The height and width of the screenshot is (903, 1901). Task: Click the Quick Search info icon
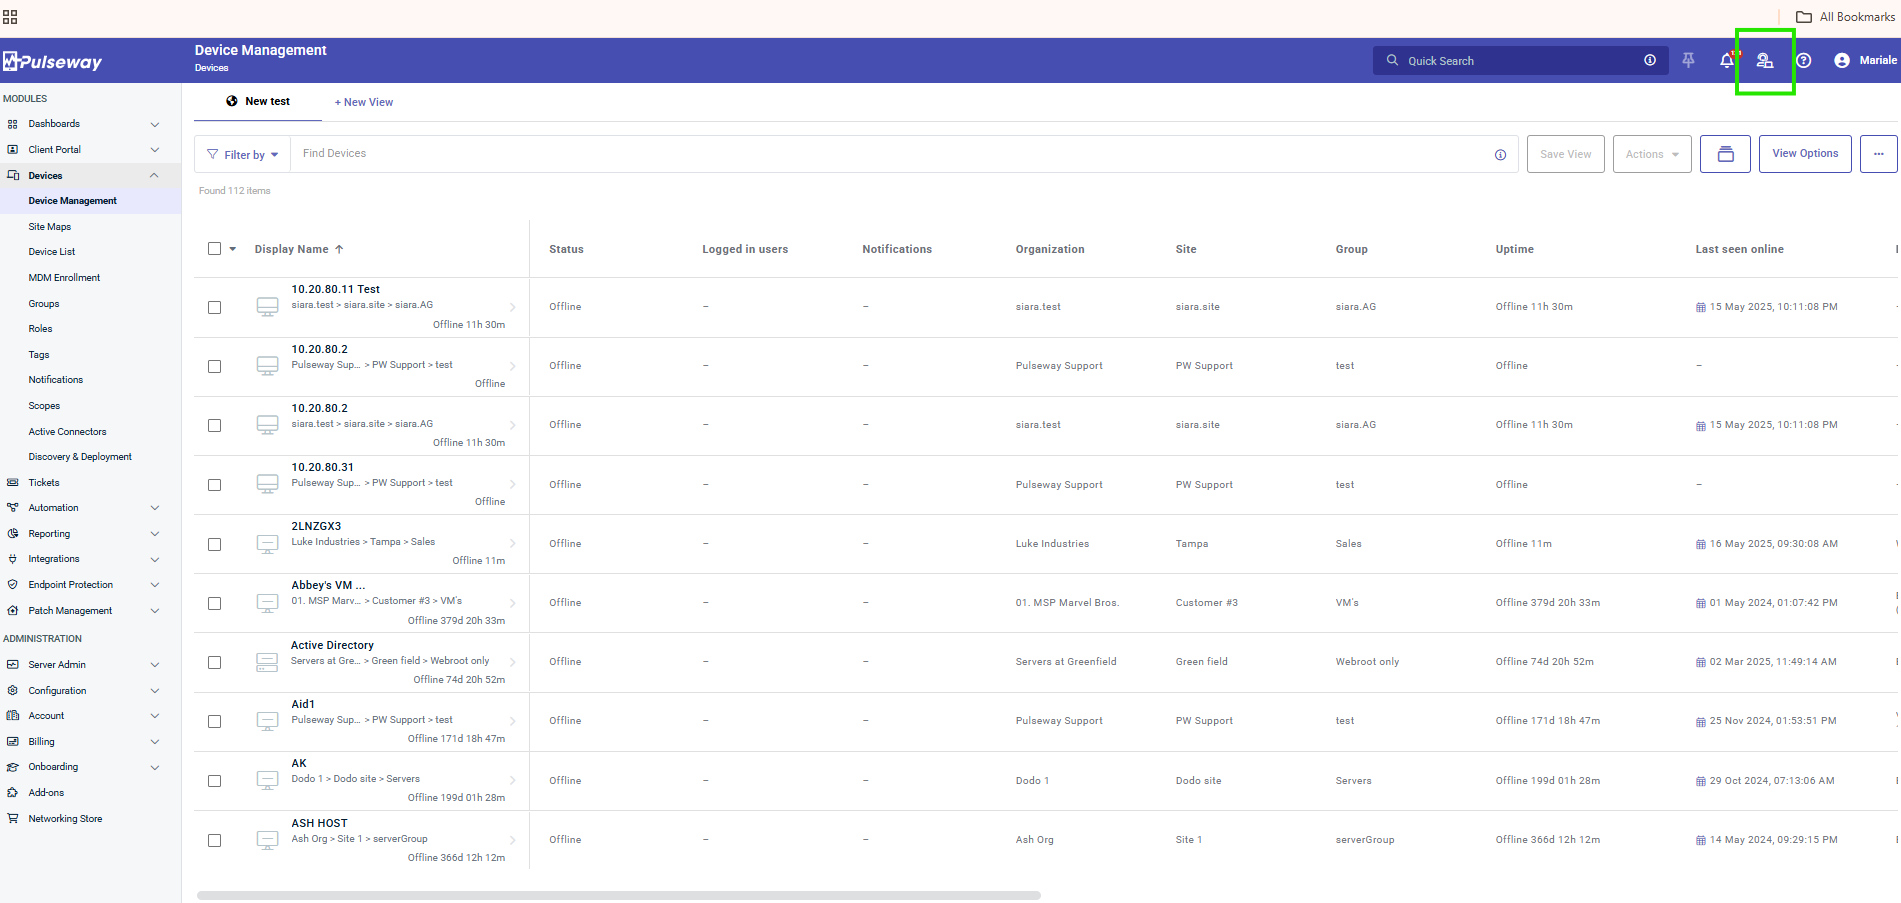1650,60
